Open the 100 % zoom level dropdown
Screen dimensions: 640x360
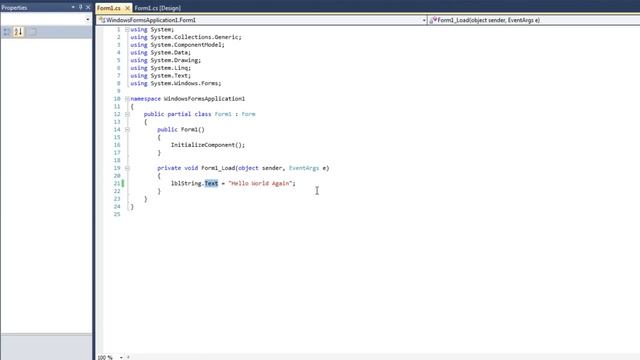[121, 357]
